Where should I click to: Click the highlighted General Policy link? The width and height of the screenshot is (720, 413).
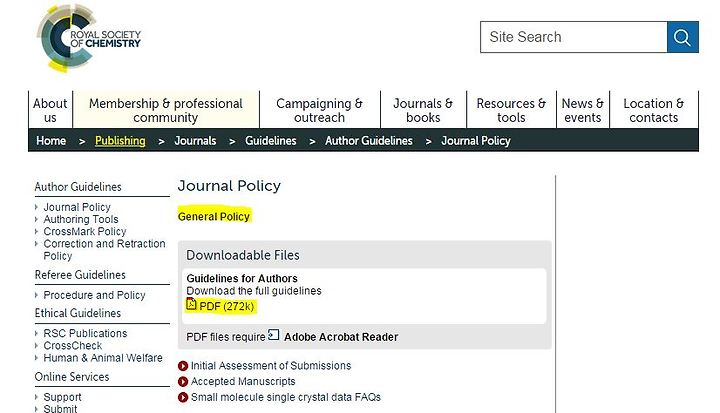(x=214, y=216)
